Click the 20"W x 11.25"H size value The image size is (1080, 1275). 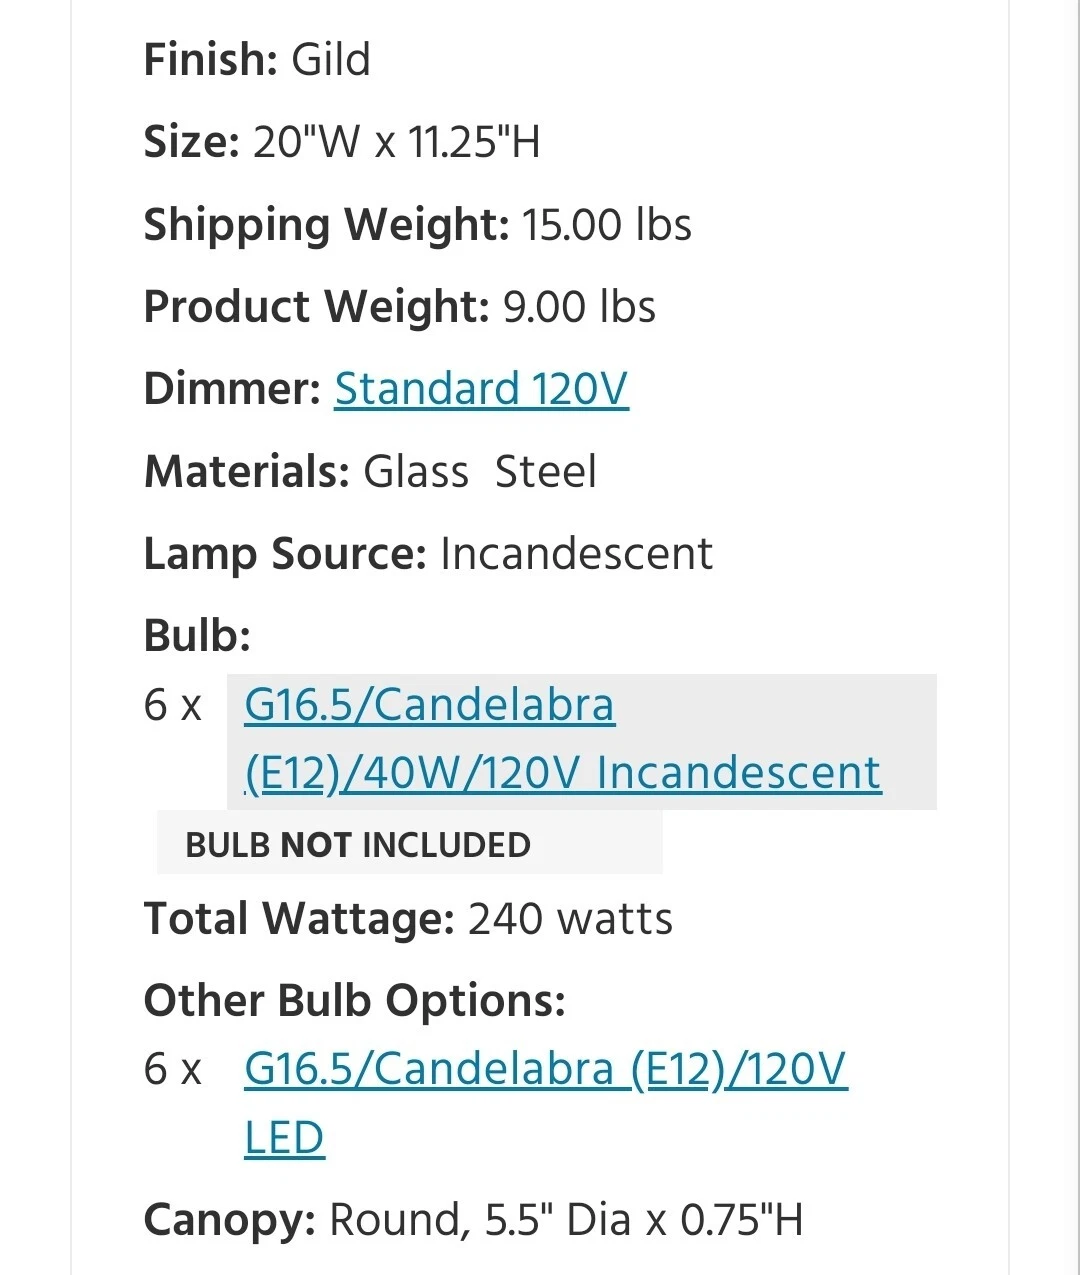click(396, 142)
